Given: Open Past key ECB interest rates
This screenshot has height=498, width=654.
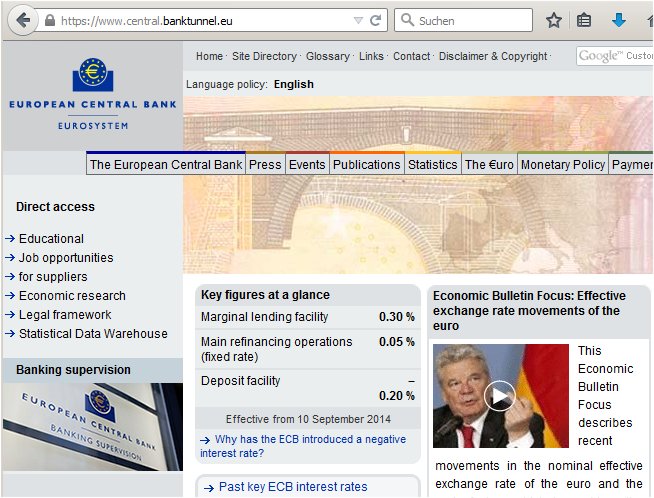Looking at the screenshot, I should coord(293,487).
